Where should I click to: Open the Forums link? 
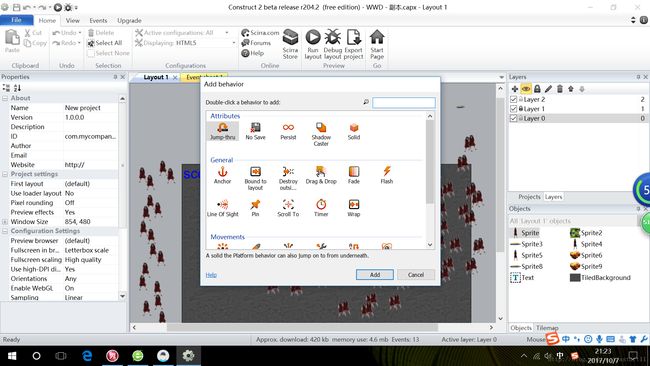(x=256, y=43)
